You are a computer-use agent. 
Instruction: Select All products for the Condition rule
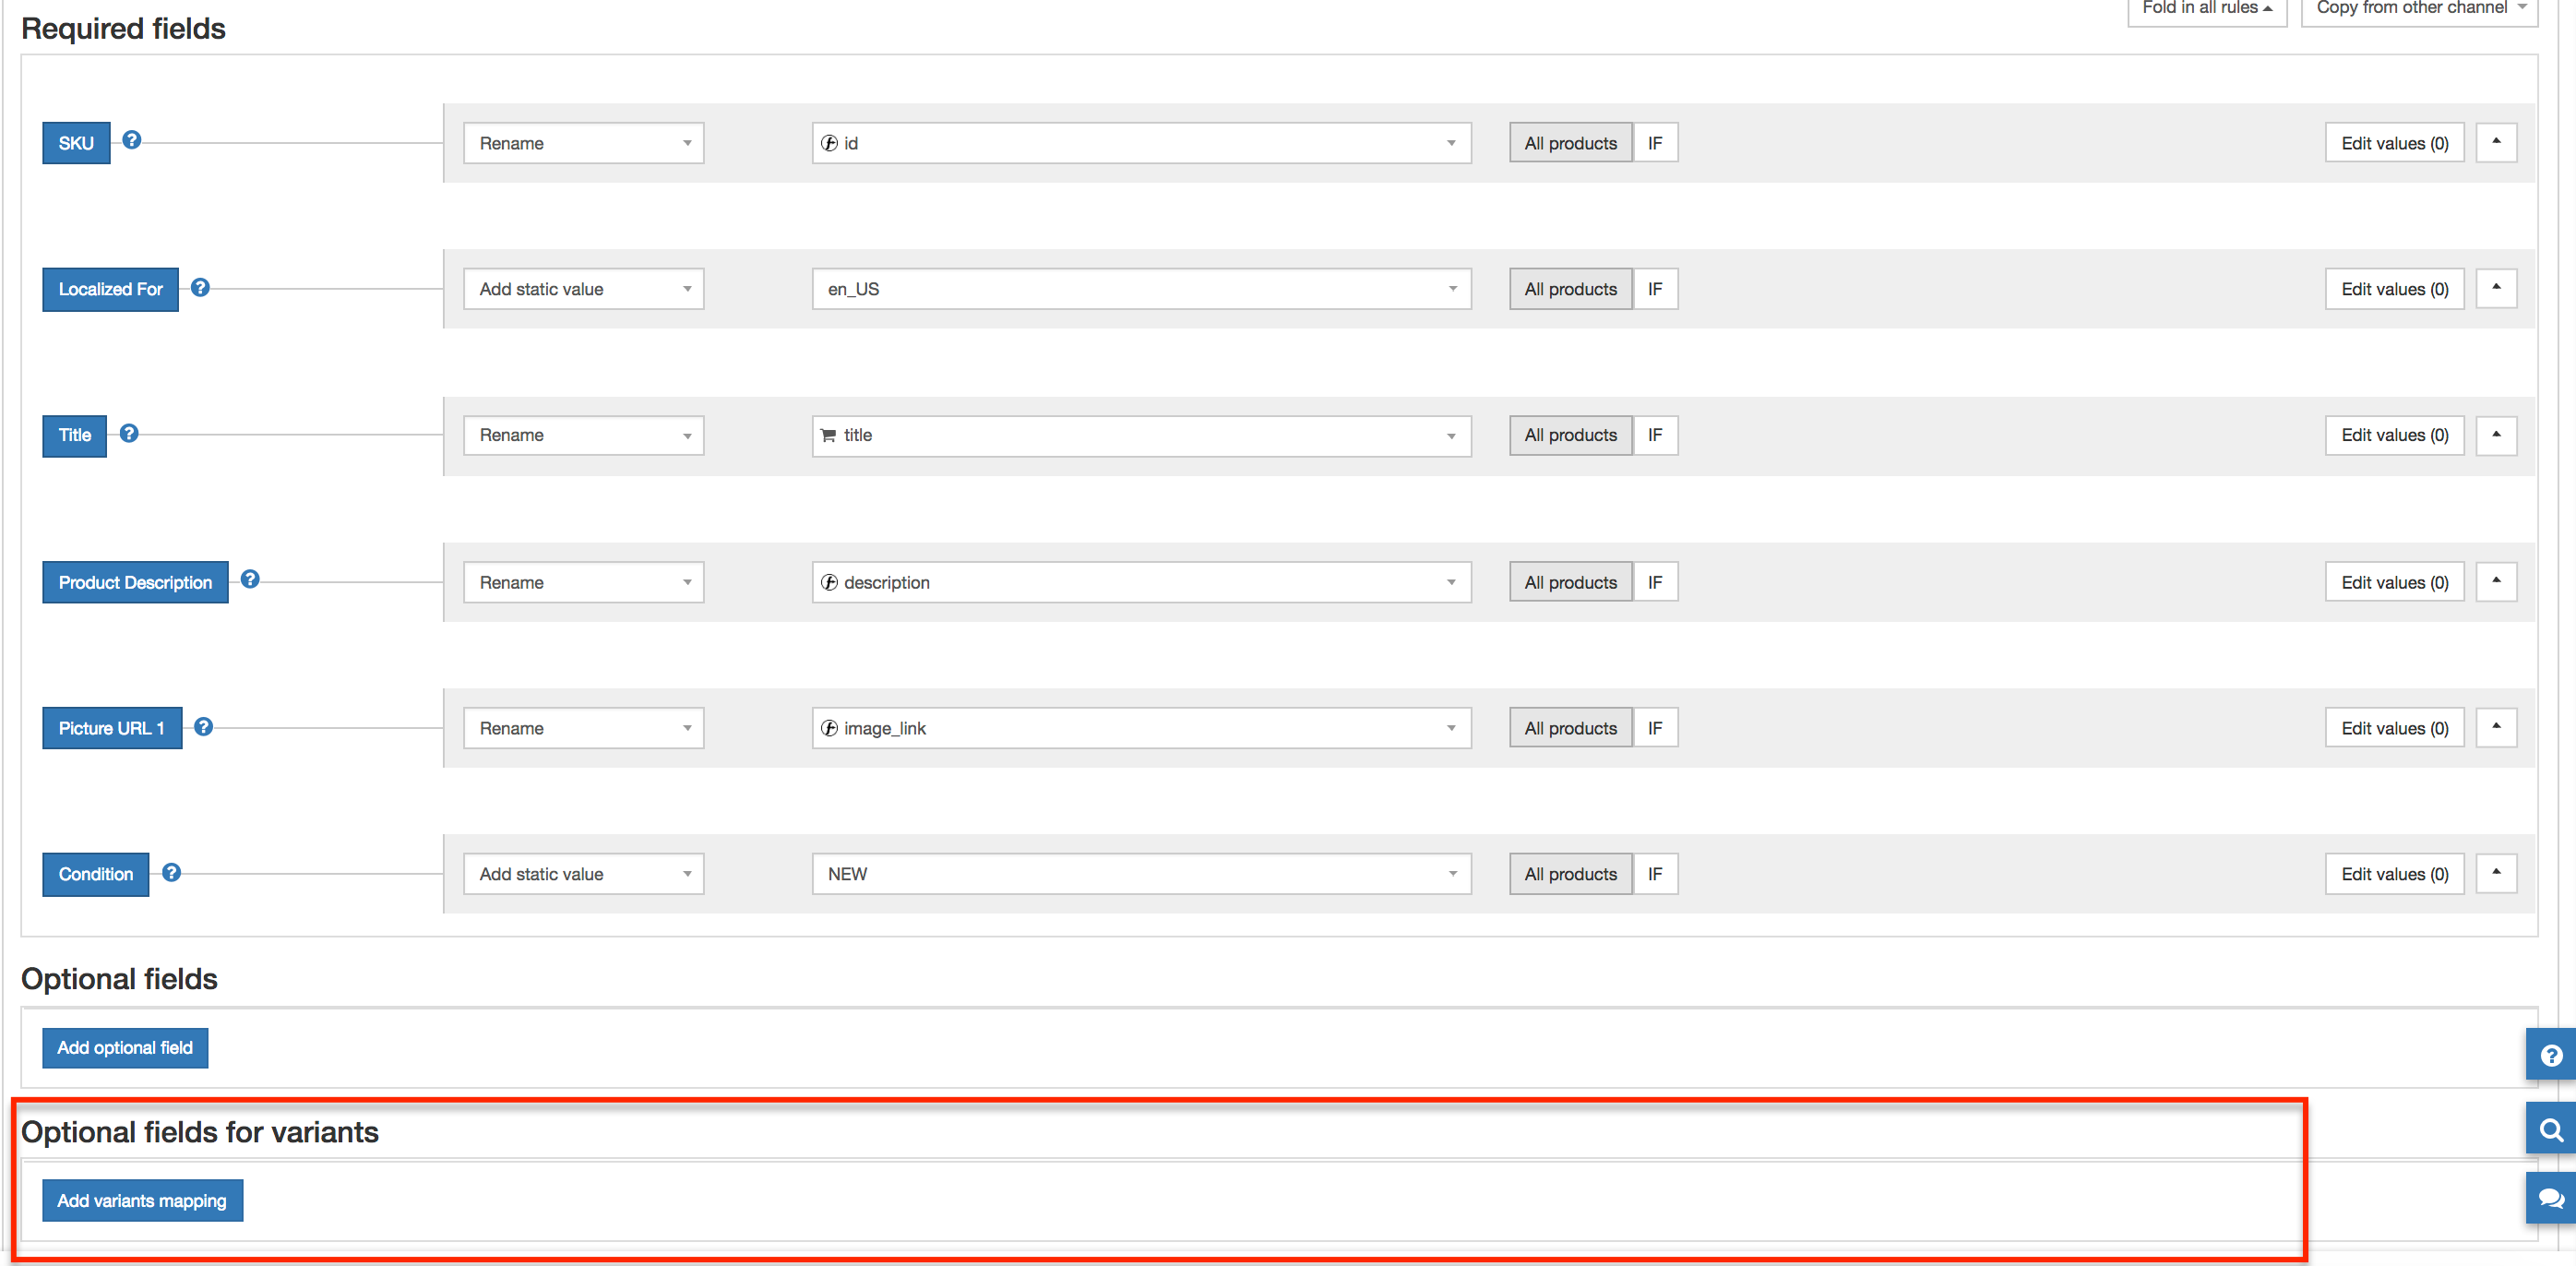(1570, 874)
